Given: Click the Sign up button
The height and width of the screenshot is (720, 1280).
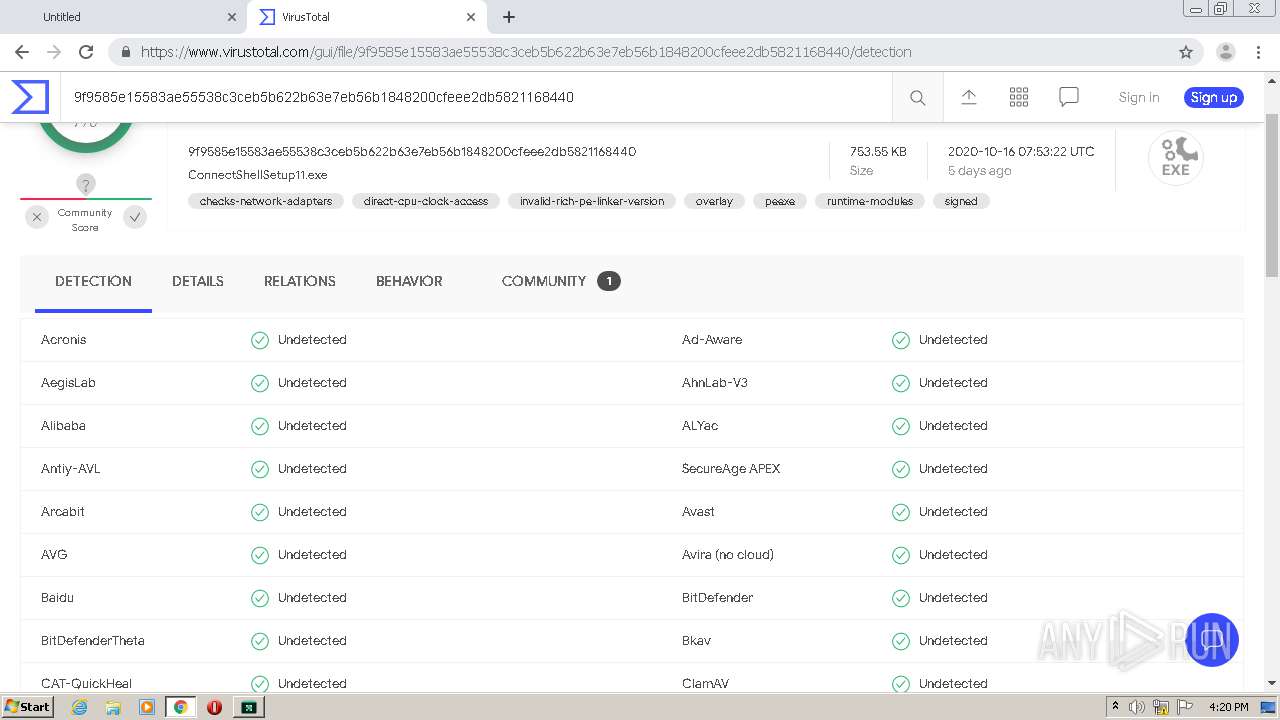Looking at the screenshot, I should 1214,97.
